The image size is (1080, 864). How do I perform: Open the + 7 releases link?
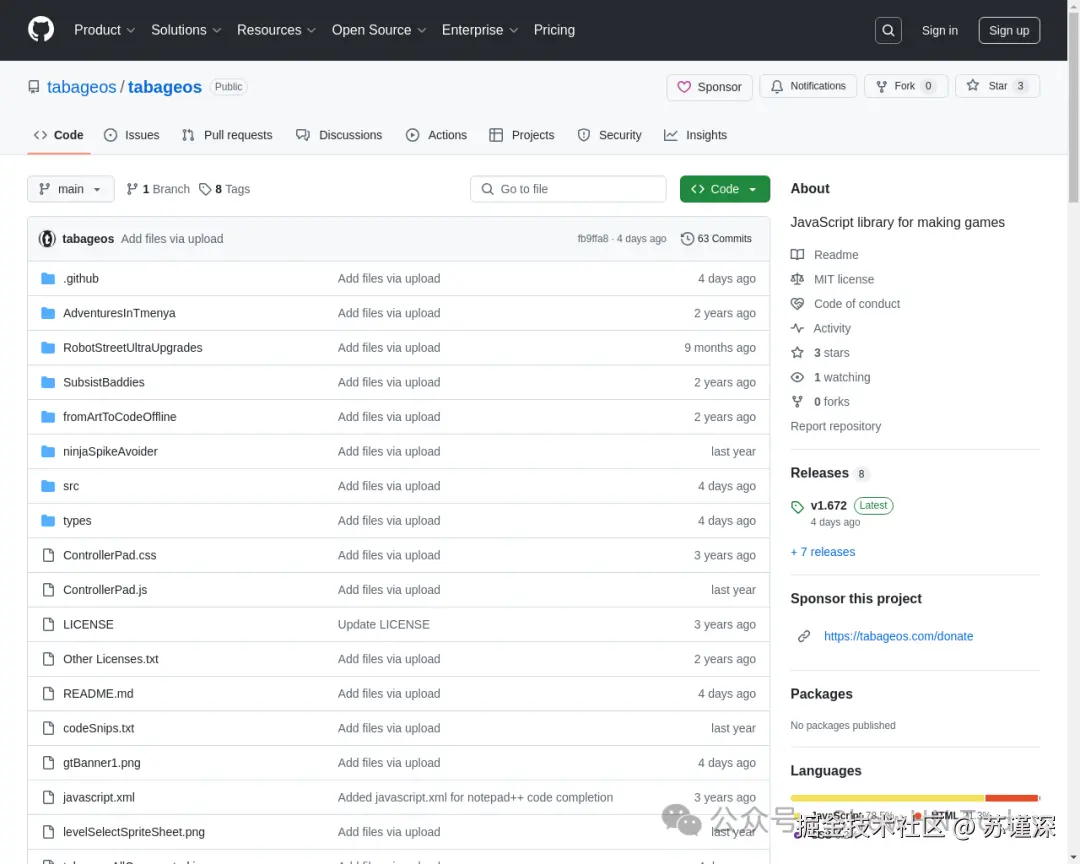[822, 552]
